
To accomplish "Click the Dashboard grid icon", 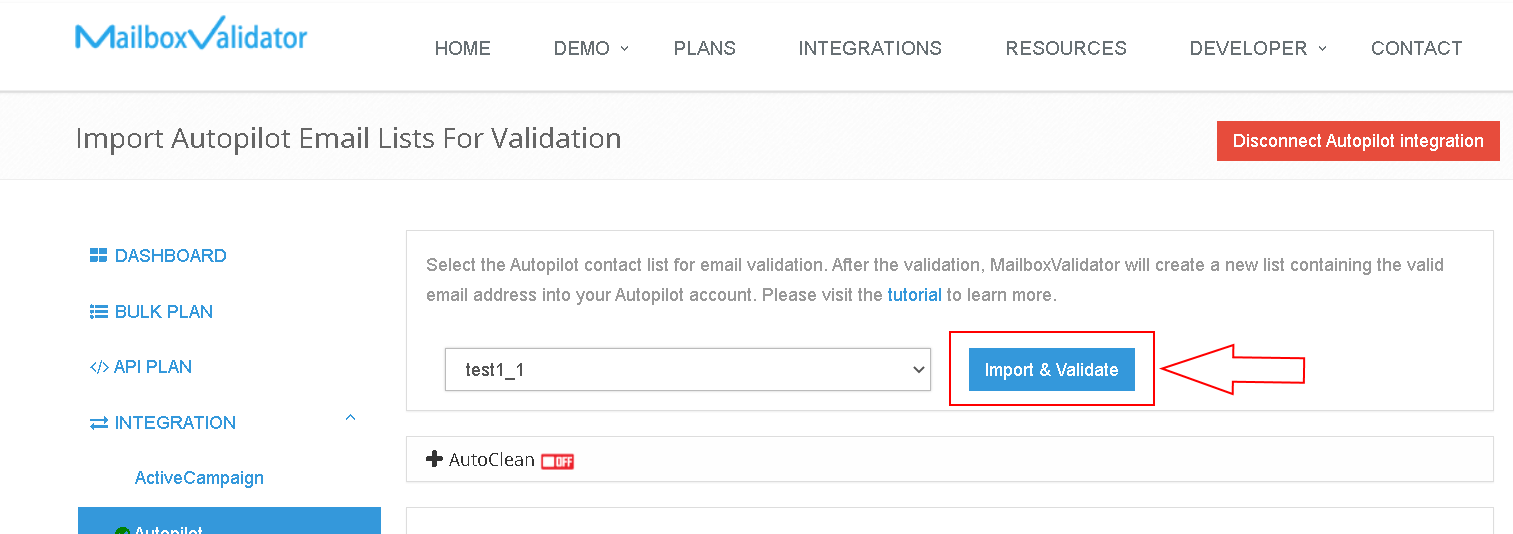I will (x=98, y=256).
